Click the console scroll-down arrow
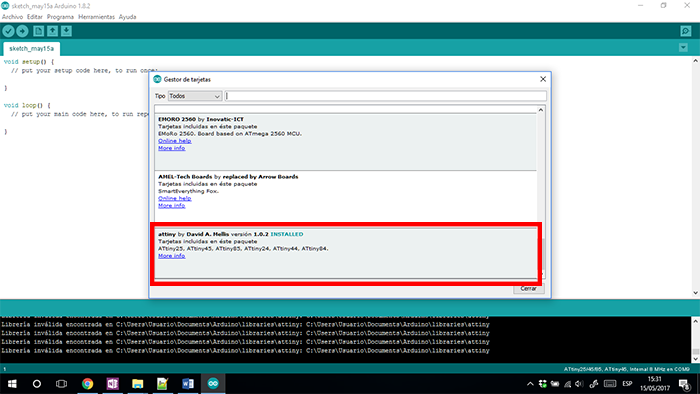This screenshot has height=394, width=700. [x=696, y=359]
